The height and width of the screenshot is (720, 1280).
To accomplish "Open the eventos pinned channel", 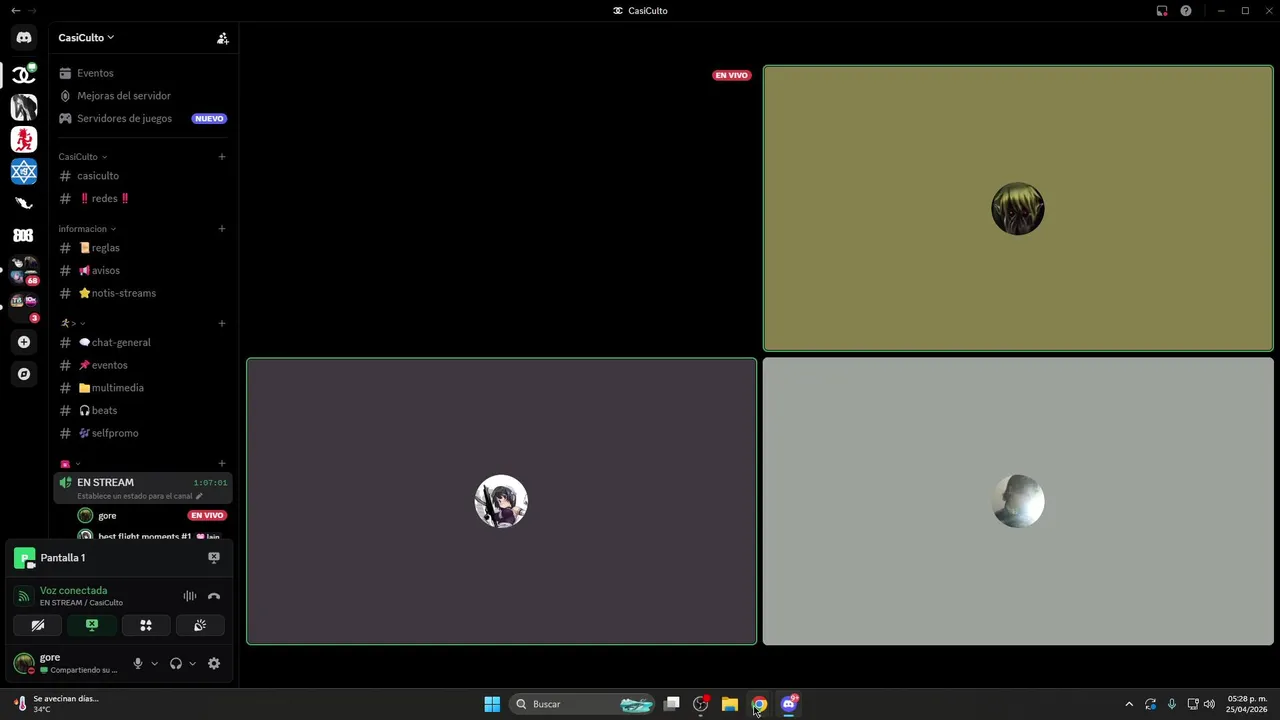I will click(143, 365).
